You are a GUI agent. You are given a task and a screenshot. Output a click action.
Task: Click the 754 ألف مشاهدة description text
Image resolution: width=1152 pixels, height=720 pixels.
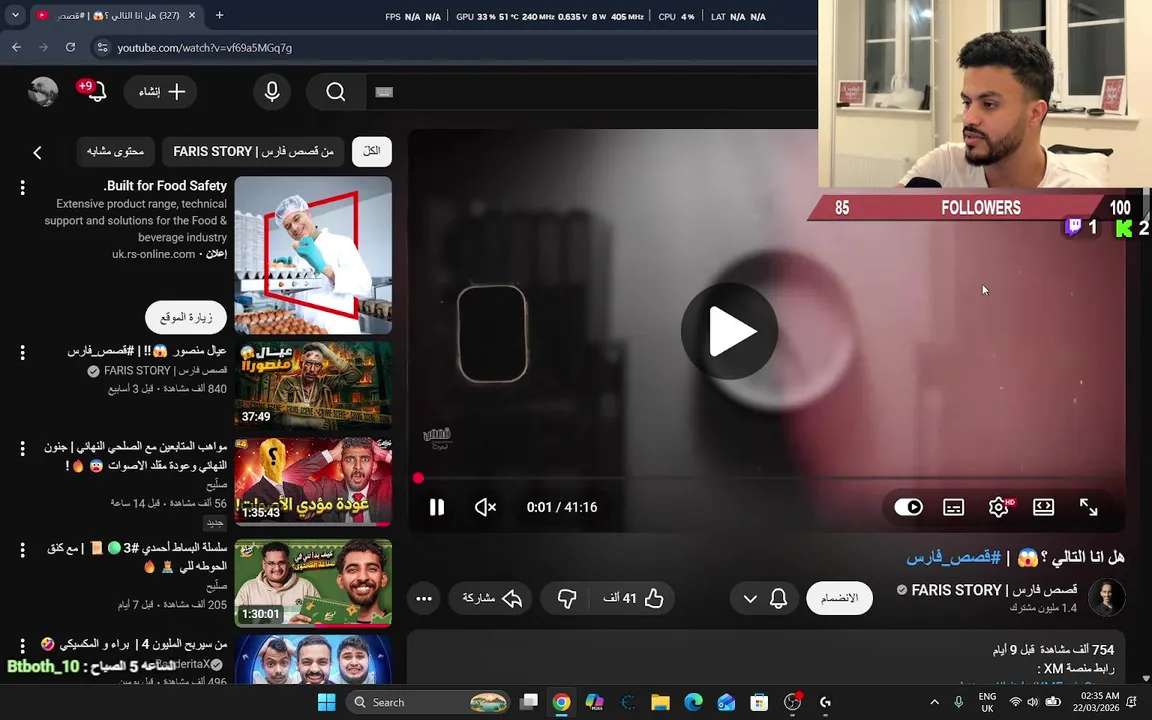[x=1052, y=649]
